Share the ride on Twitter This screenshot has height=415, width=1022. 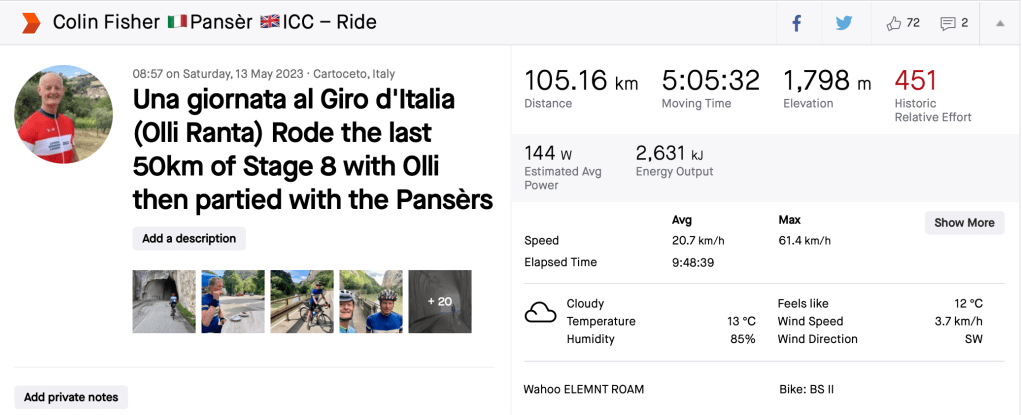844,23
